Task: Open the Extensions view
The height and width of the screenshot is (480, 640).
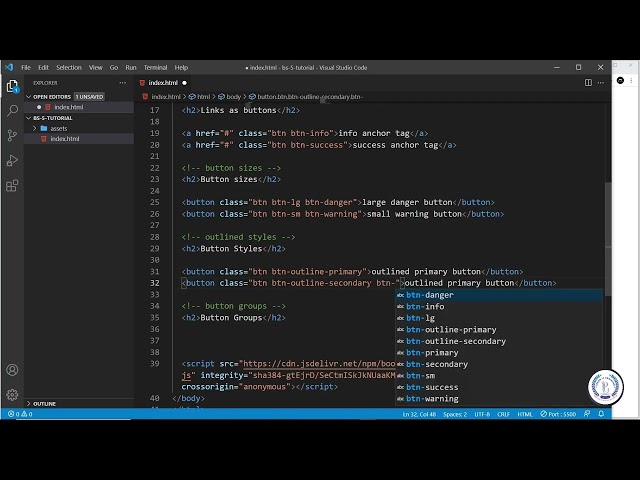Action: pyautogui.click(x=12, y=186)
